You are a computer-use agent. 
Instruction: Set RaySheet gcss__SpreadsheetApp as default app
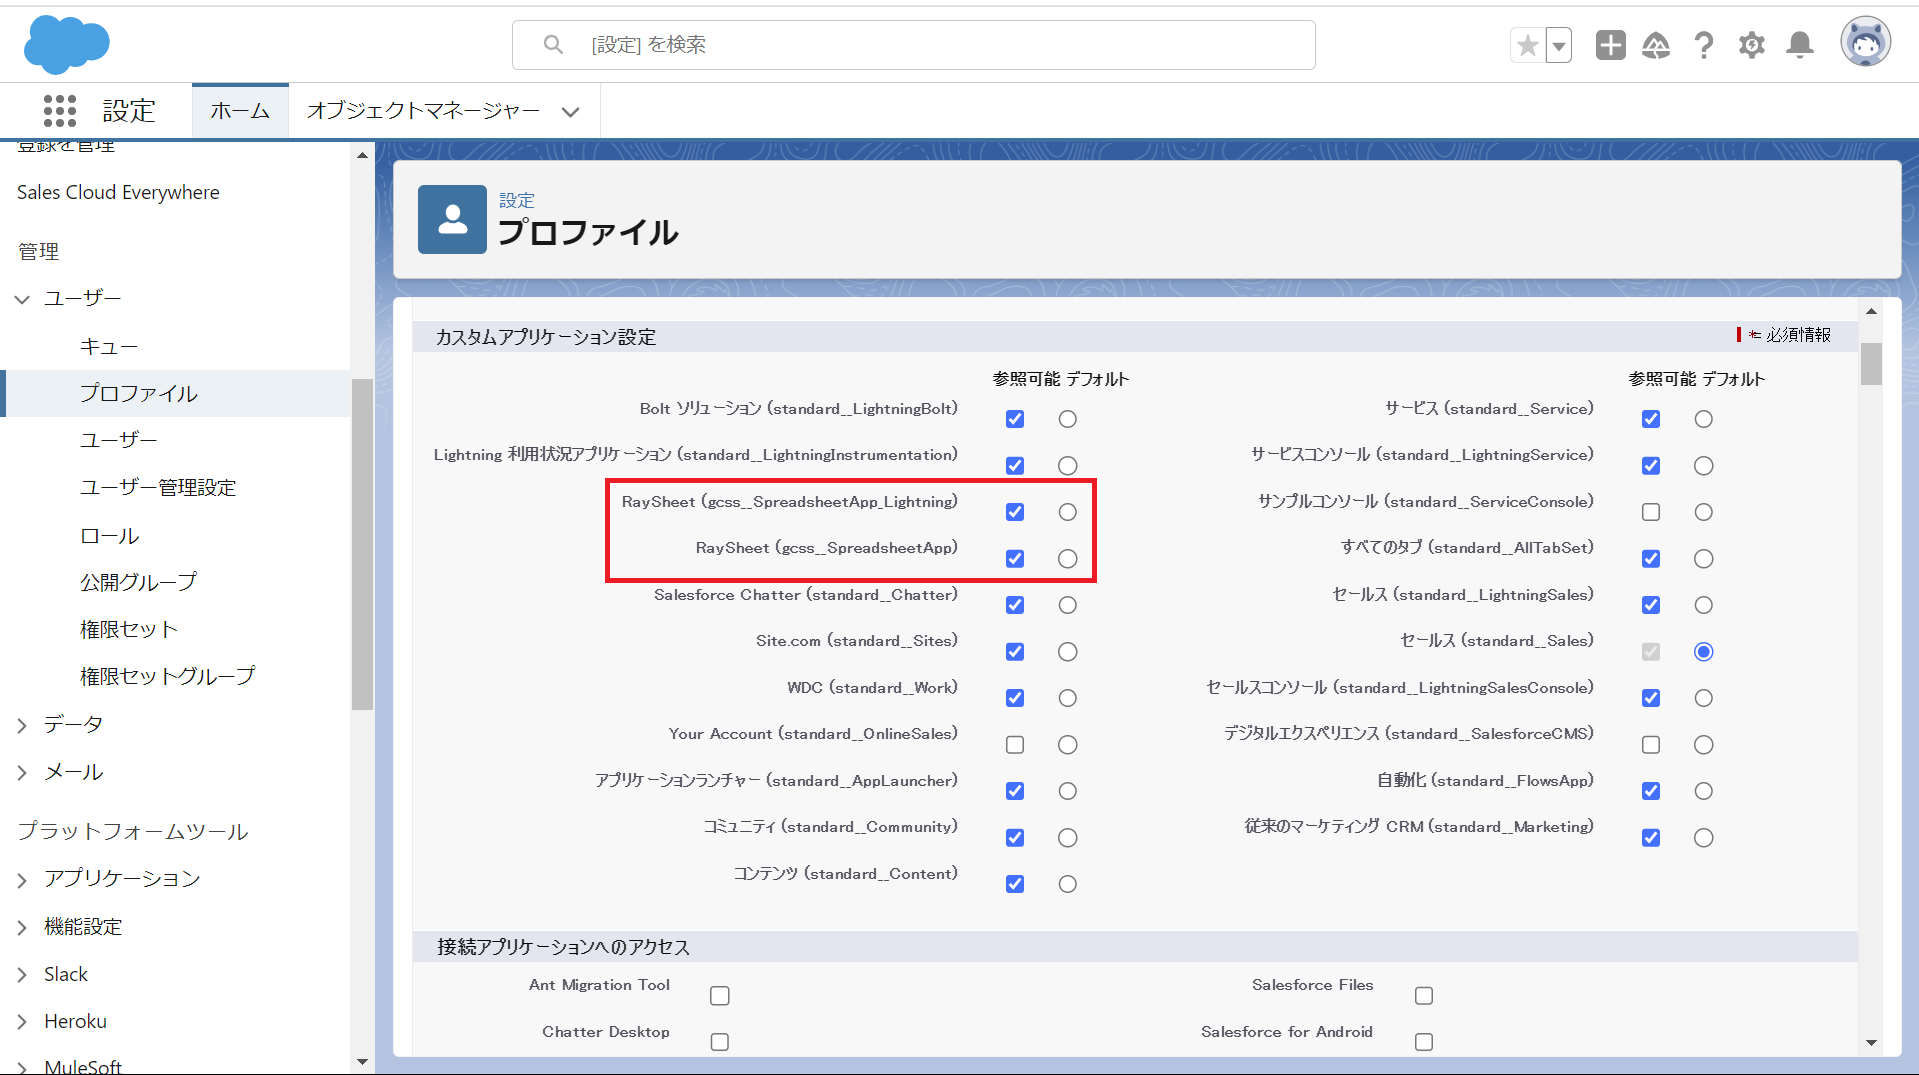tap(1068, 558)
